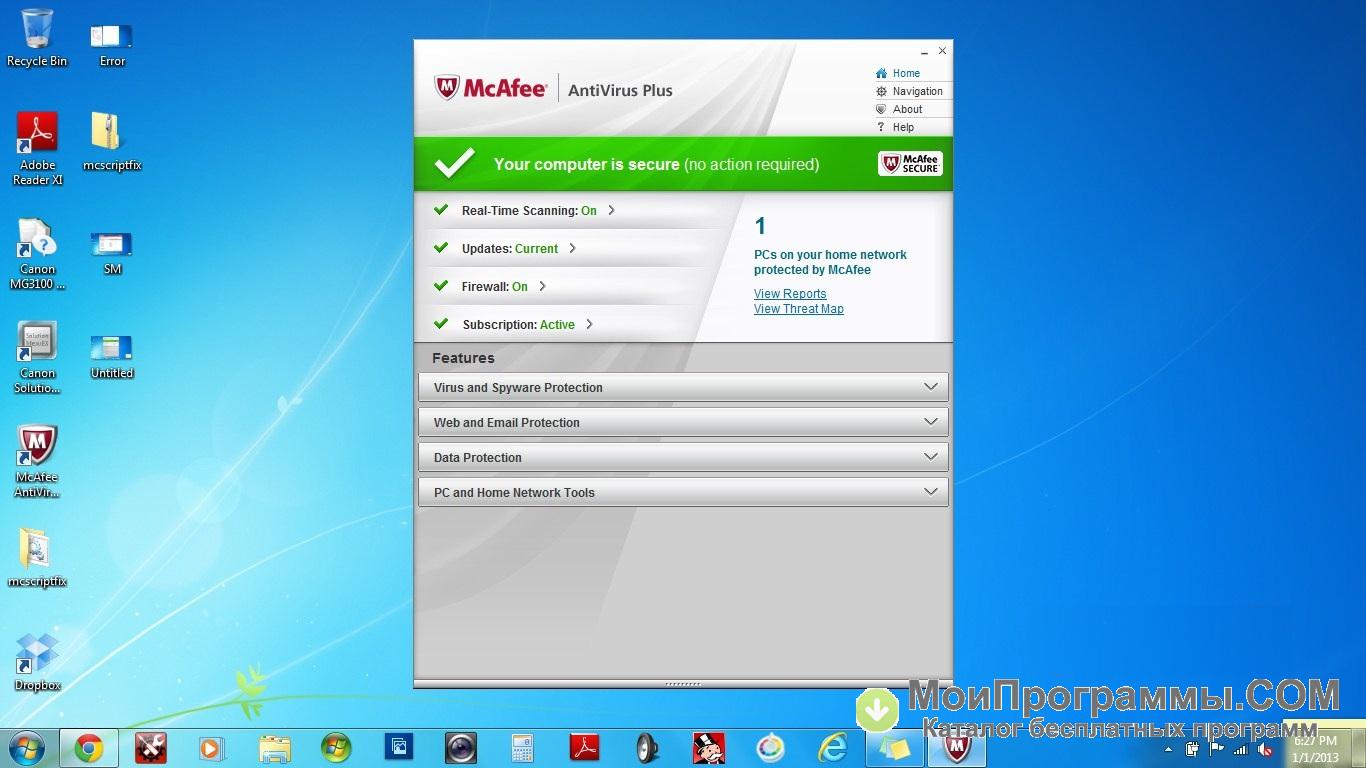The width and height of the screenshot is (1366, 768).
Task: Expand PC and Home Network Tools section
Action: (x=683, y=492)
